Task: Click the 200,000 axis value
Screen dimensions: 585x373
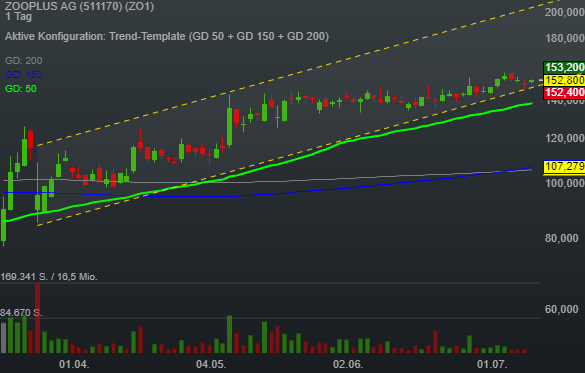Action: (564, 12)
